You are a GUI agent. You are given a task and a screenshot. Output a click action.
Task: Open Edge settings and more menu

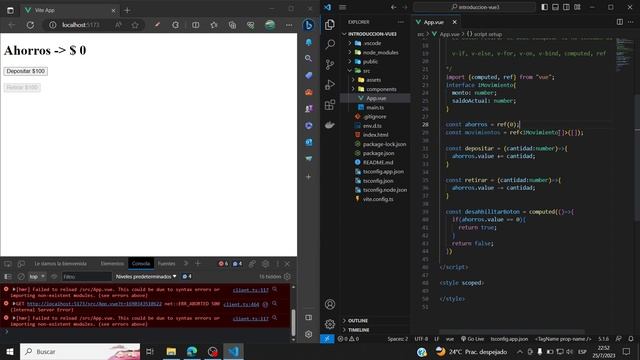(289, 25)
